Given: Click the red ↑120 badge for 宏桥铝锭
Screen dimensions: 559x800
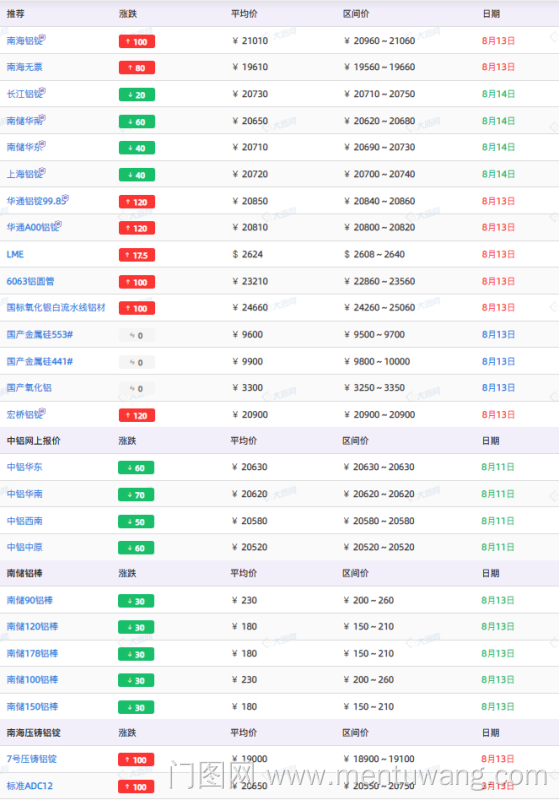Looking at the screenshot, I should (x=137, y=415).
